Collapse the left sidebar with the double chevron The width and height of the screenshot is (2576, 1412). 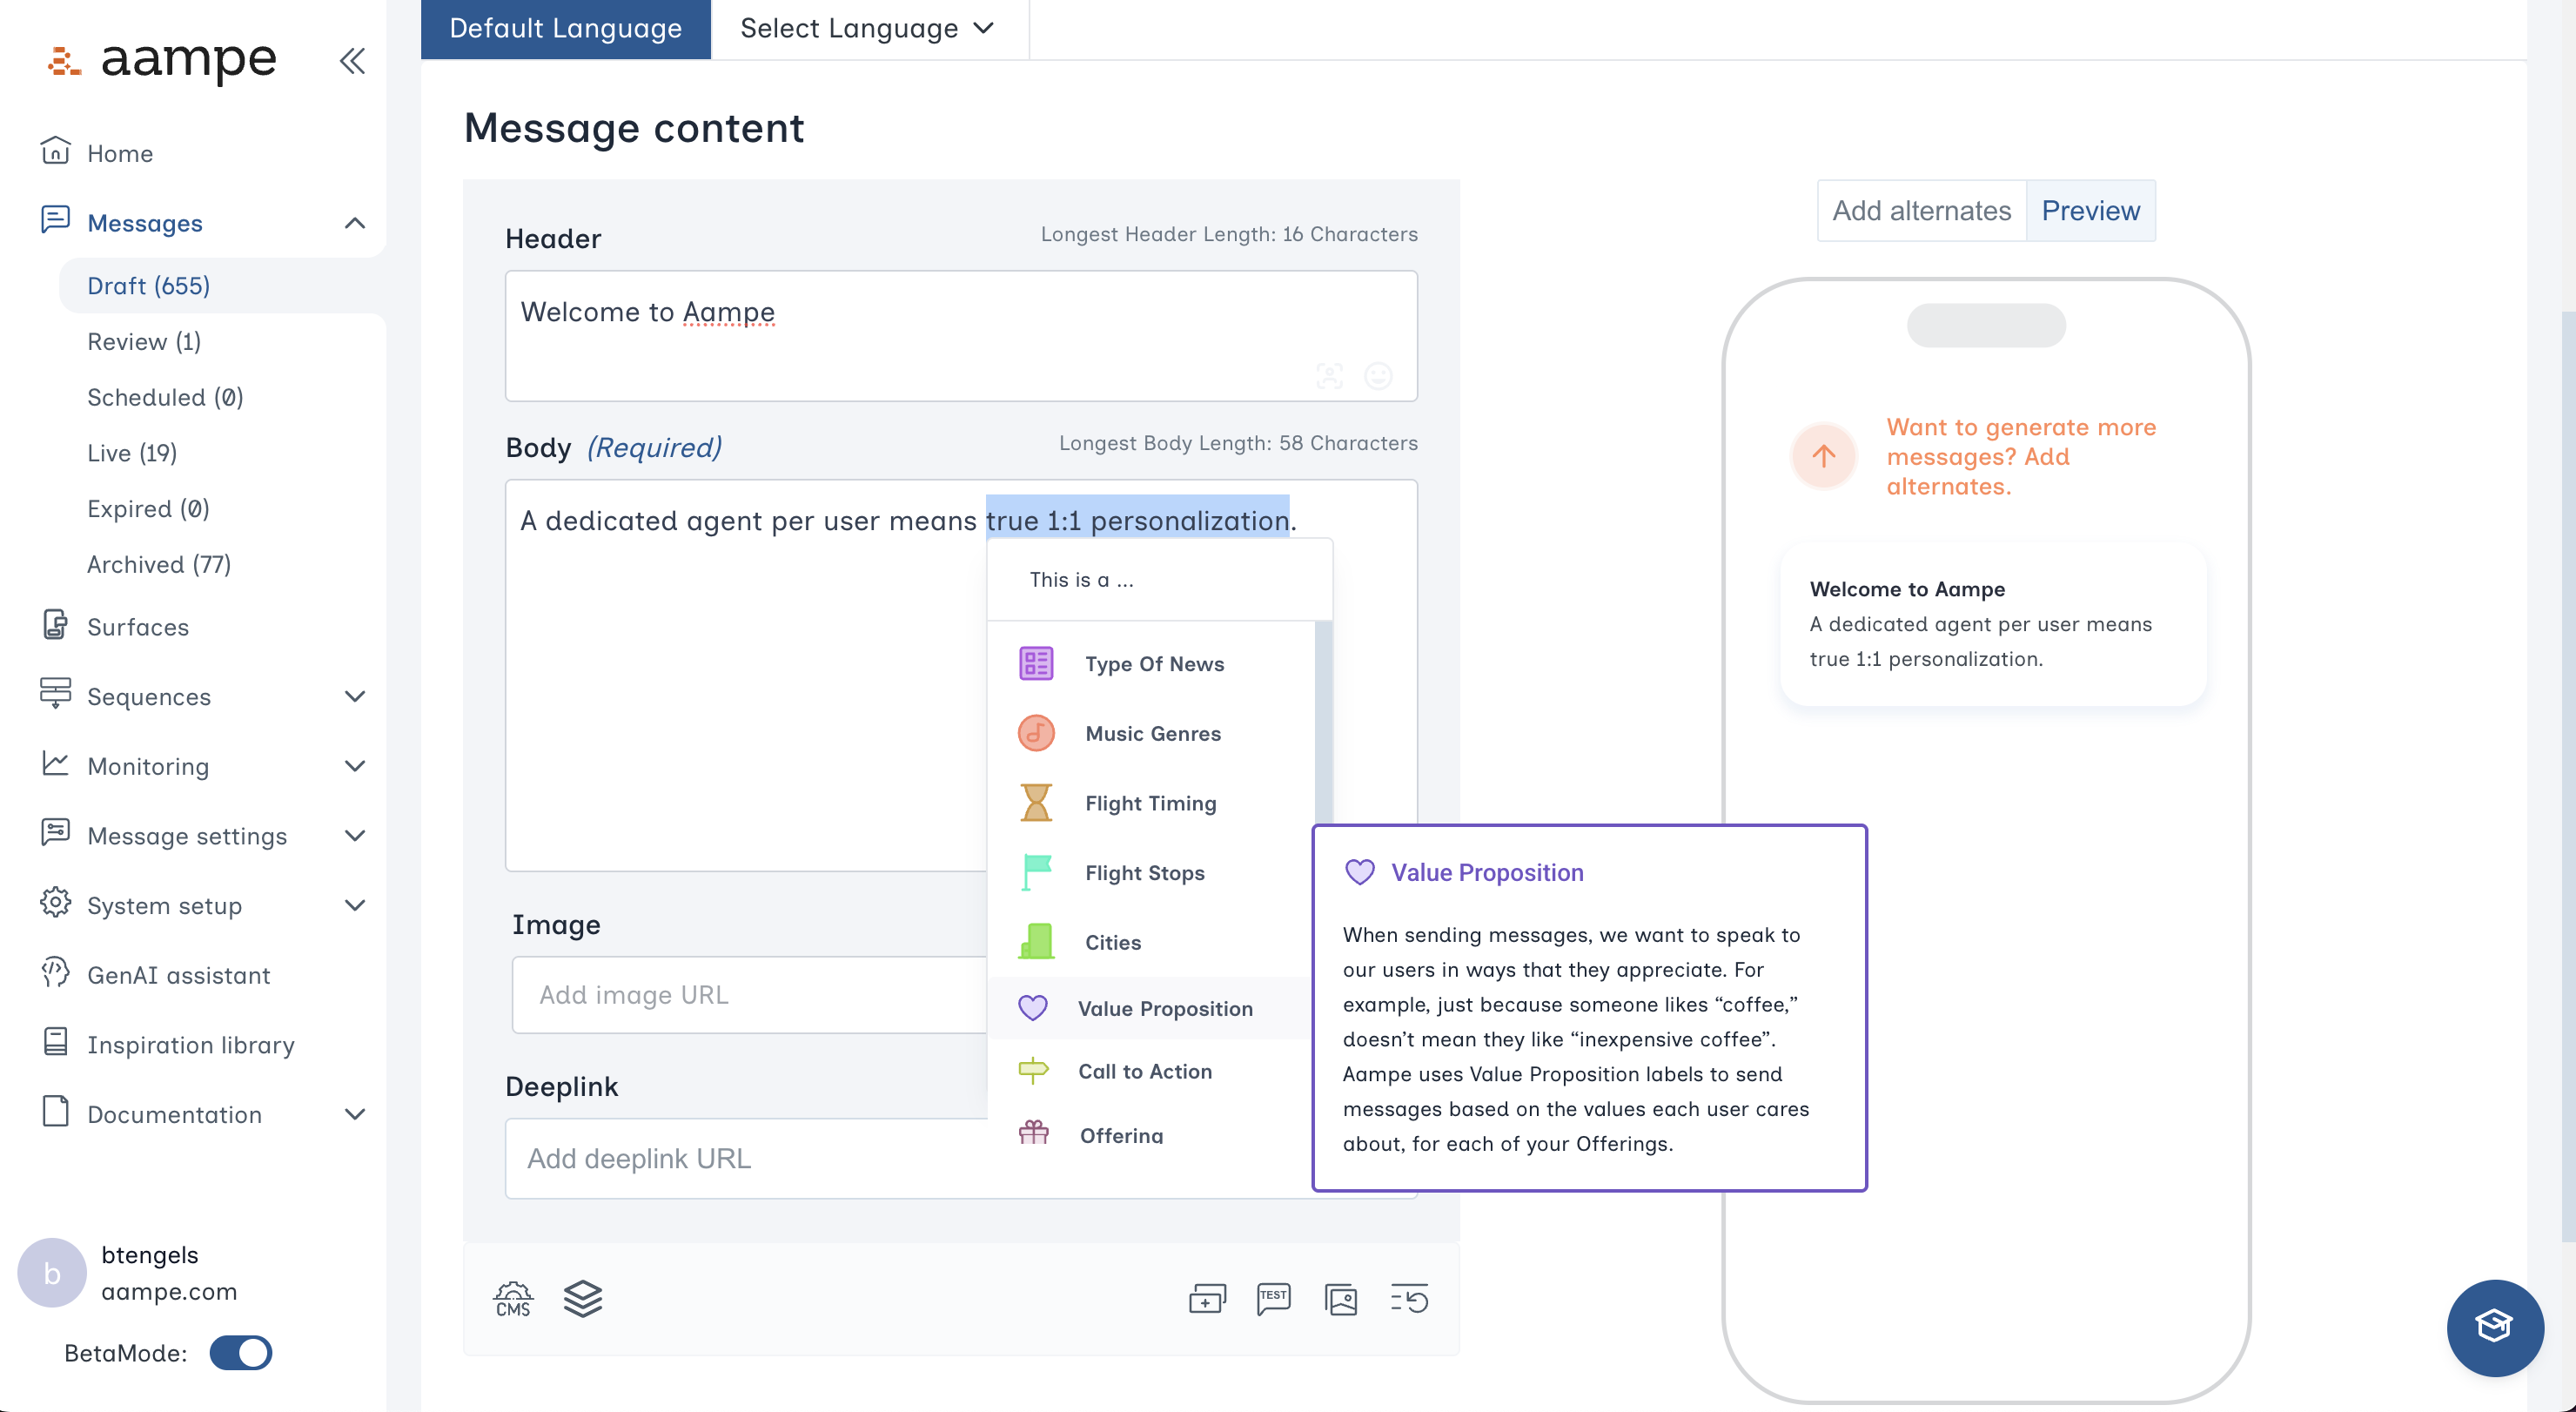pyautogui.click(x=352, y=60)
